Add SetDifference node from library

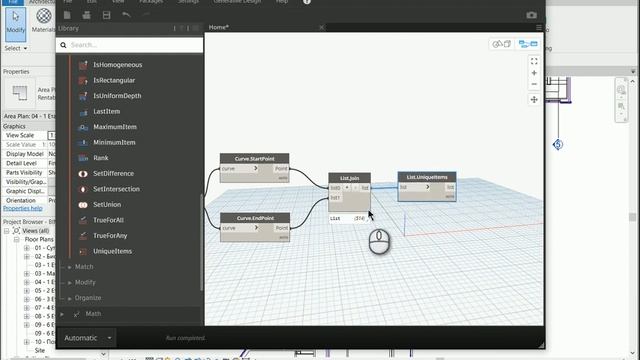point(113,173)
